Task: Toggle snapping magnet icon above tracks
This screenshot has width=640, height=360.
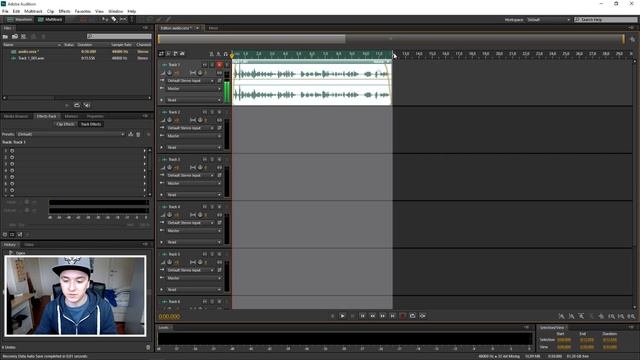Action: point(225,54)
